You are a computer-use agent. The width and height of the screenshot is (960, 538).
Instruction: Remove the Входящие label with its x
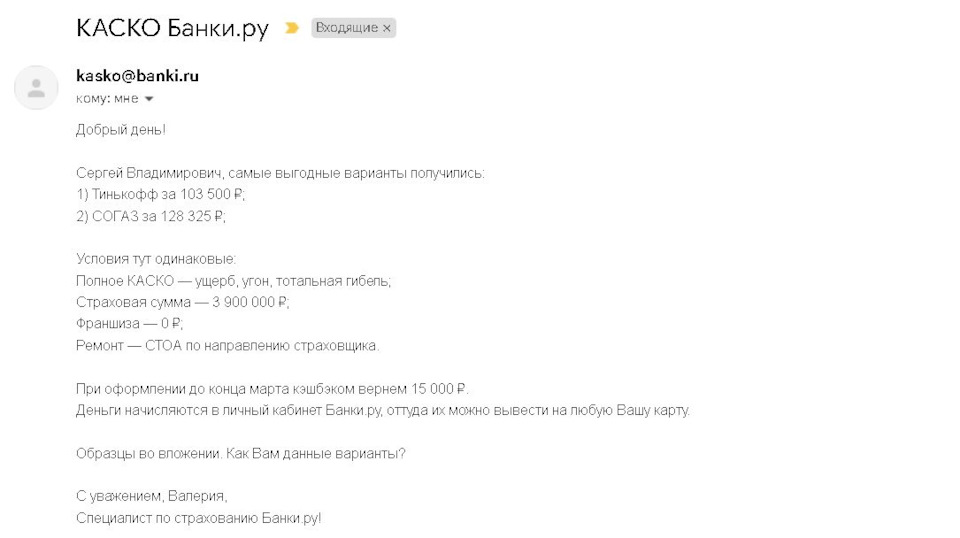387,28
